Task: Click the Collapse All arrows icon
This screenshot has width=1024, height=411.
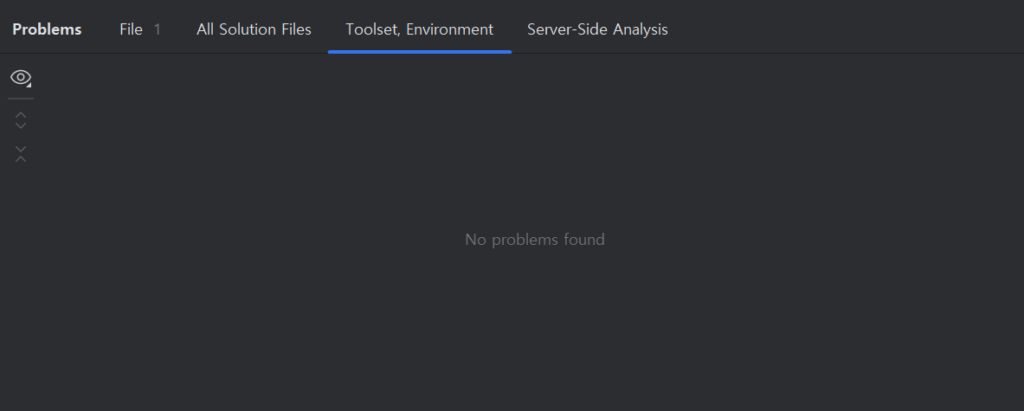Action: 21,154
